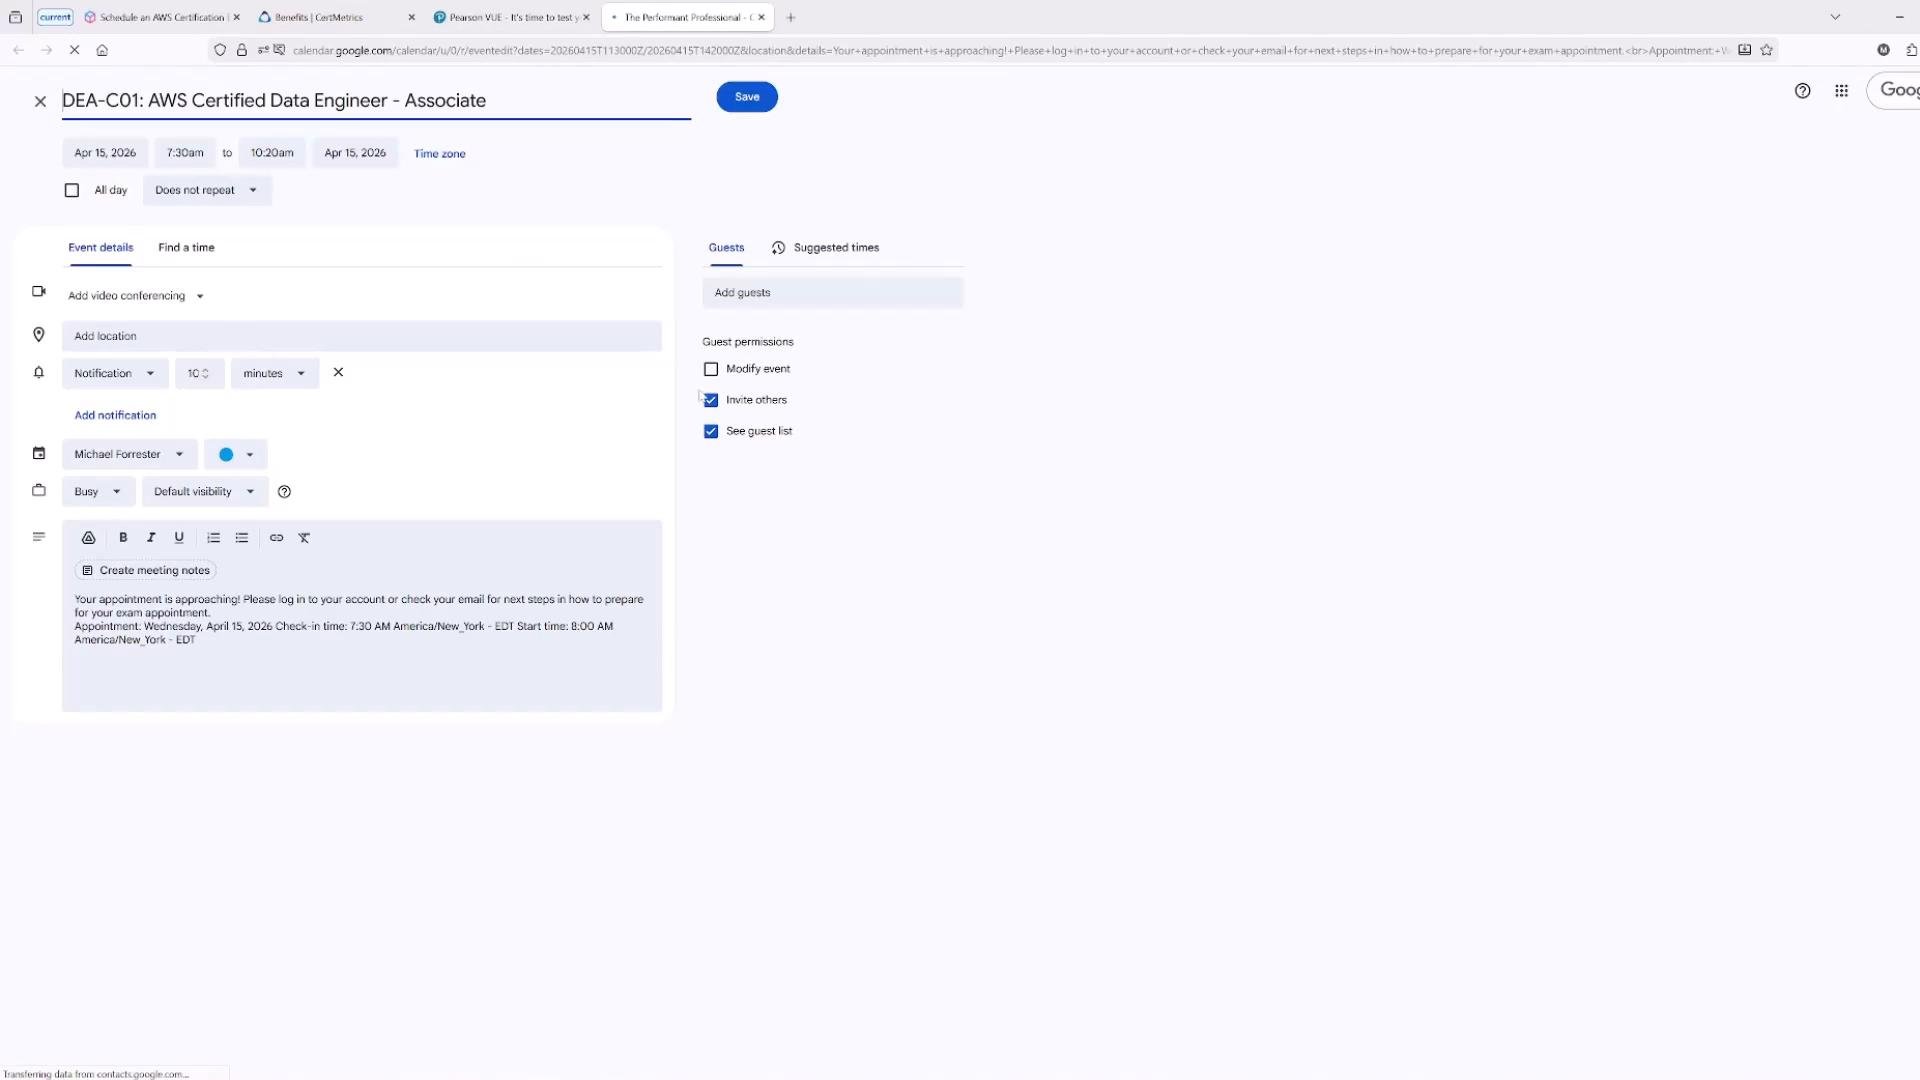Open the Calendar support help icon
The image size is (1920, 1080).
1802,91
